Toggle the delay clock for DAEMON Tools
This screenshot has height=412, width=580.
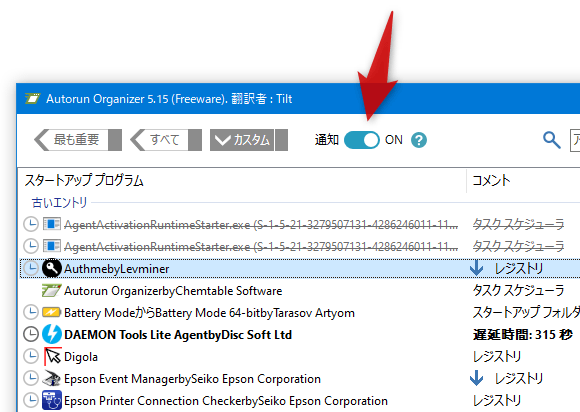pos(31,334)
